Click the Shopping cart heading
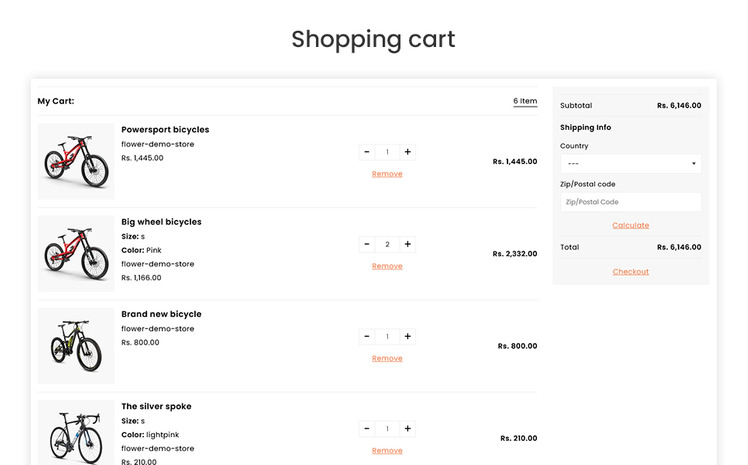 (374, 39)
